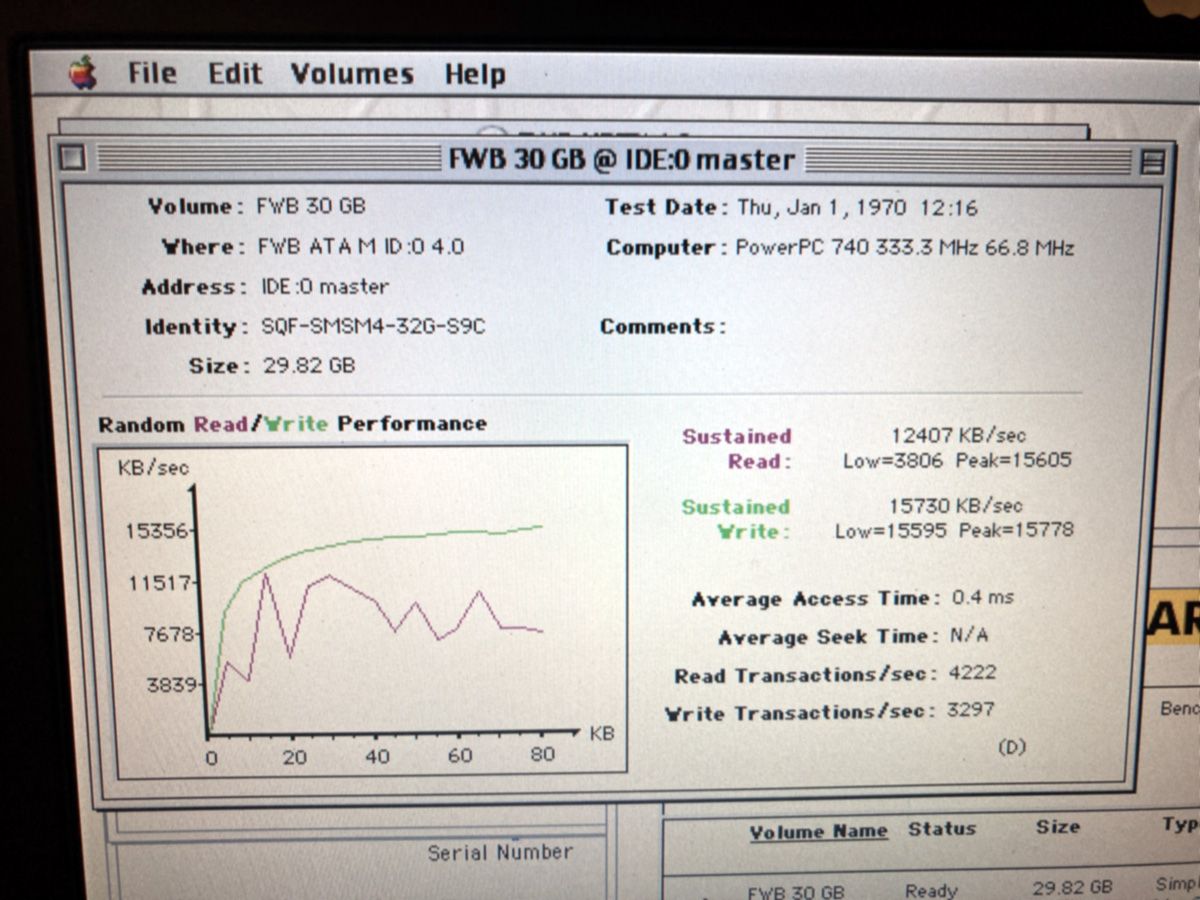Image resolution: width=1200 pixels, height=900 pixels.
Task: Click the read 'Low=3806 Peak=15605' text
Action: click(957, 461)
